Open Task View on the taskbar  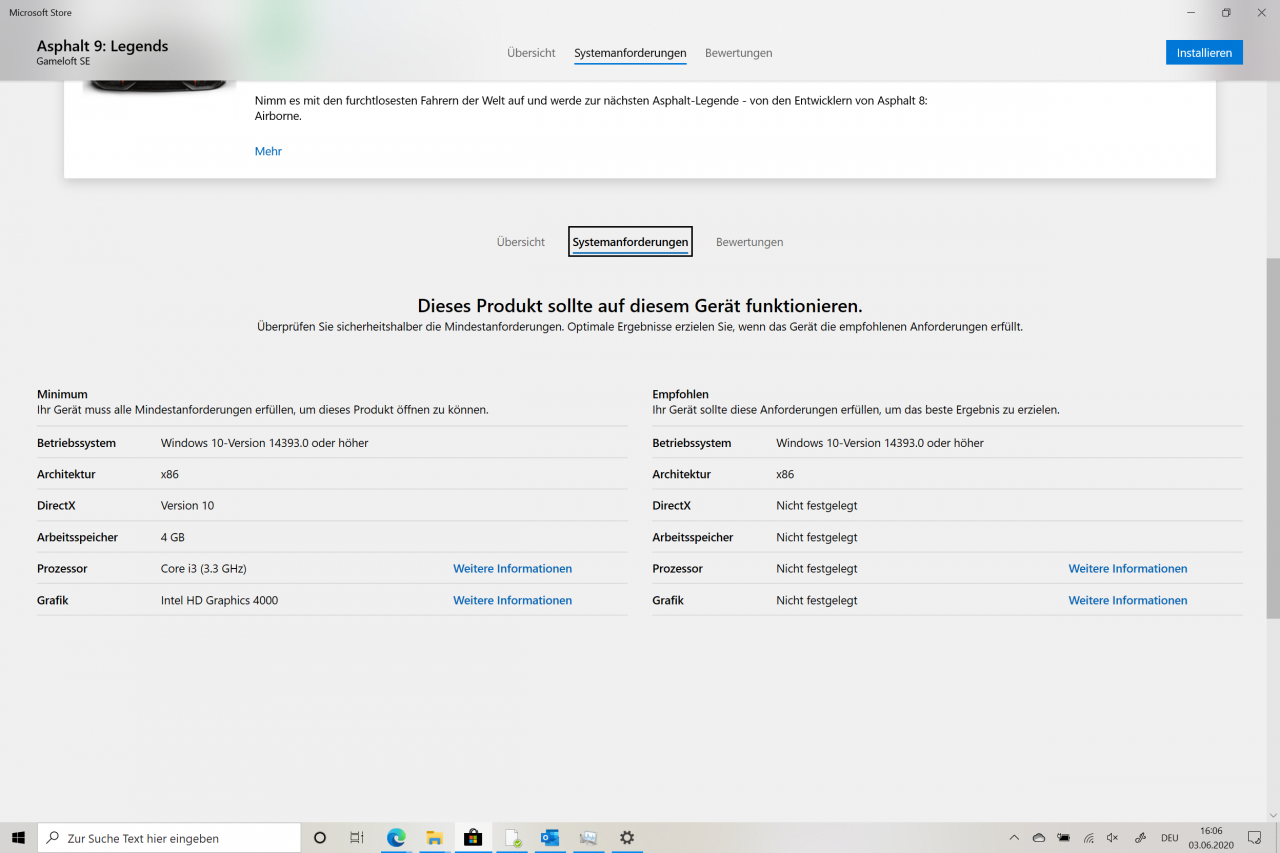[x=357, y=838]
